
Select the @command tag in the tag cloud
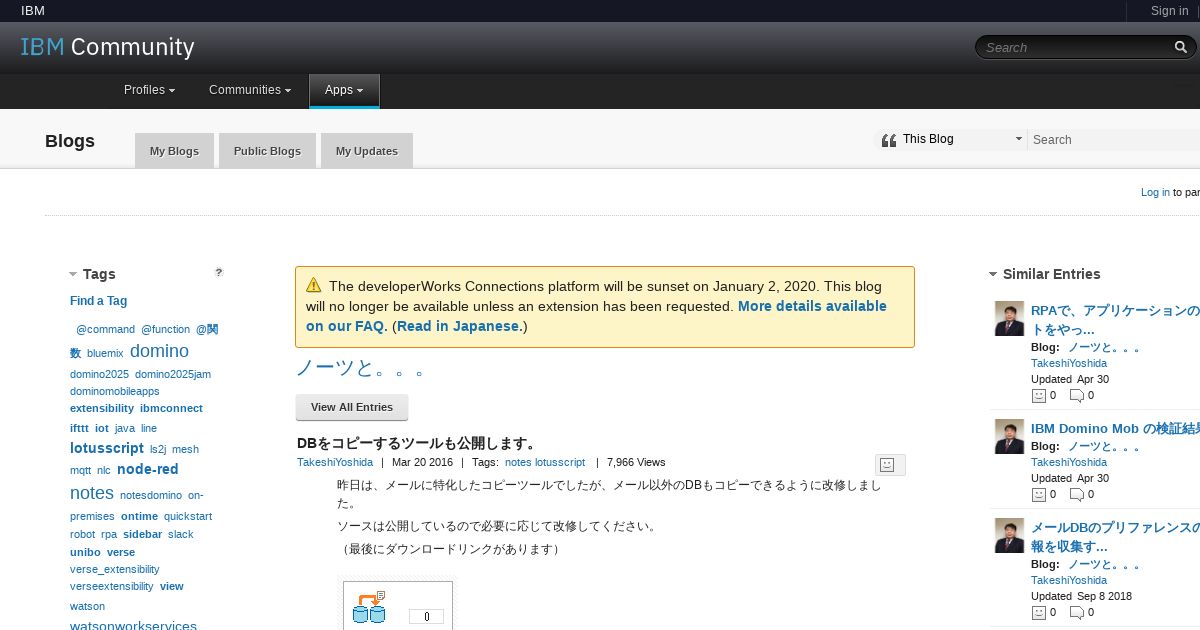(x=105, y=329)
